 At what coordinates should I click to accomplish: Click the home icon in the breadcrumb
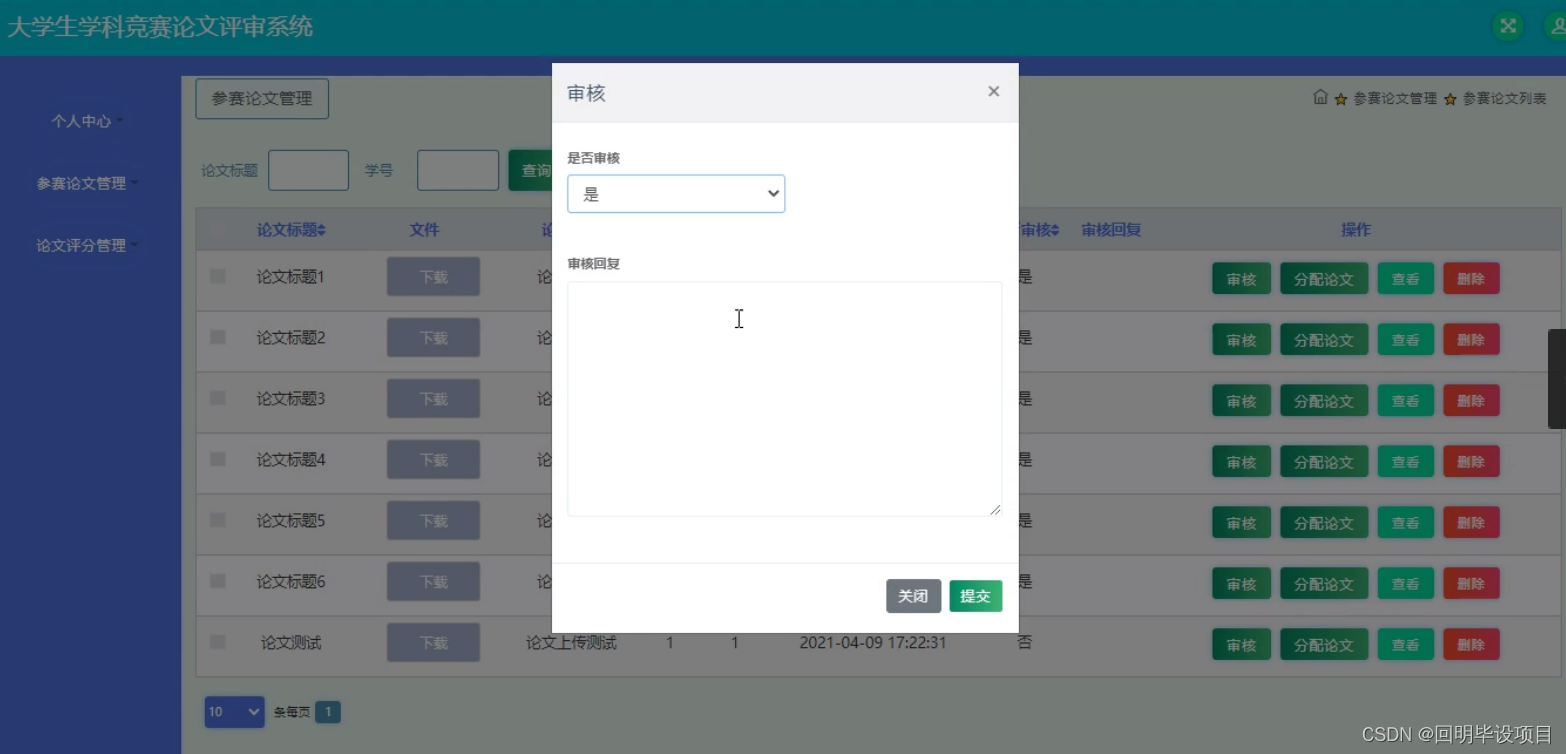(x=1319, y=98)
